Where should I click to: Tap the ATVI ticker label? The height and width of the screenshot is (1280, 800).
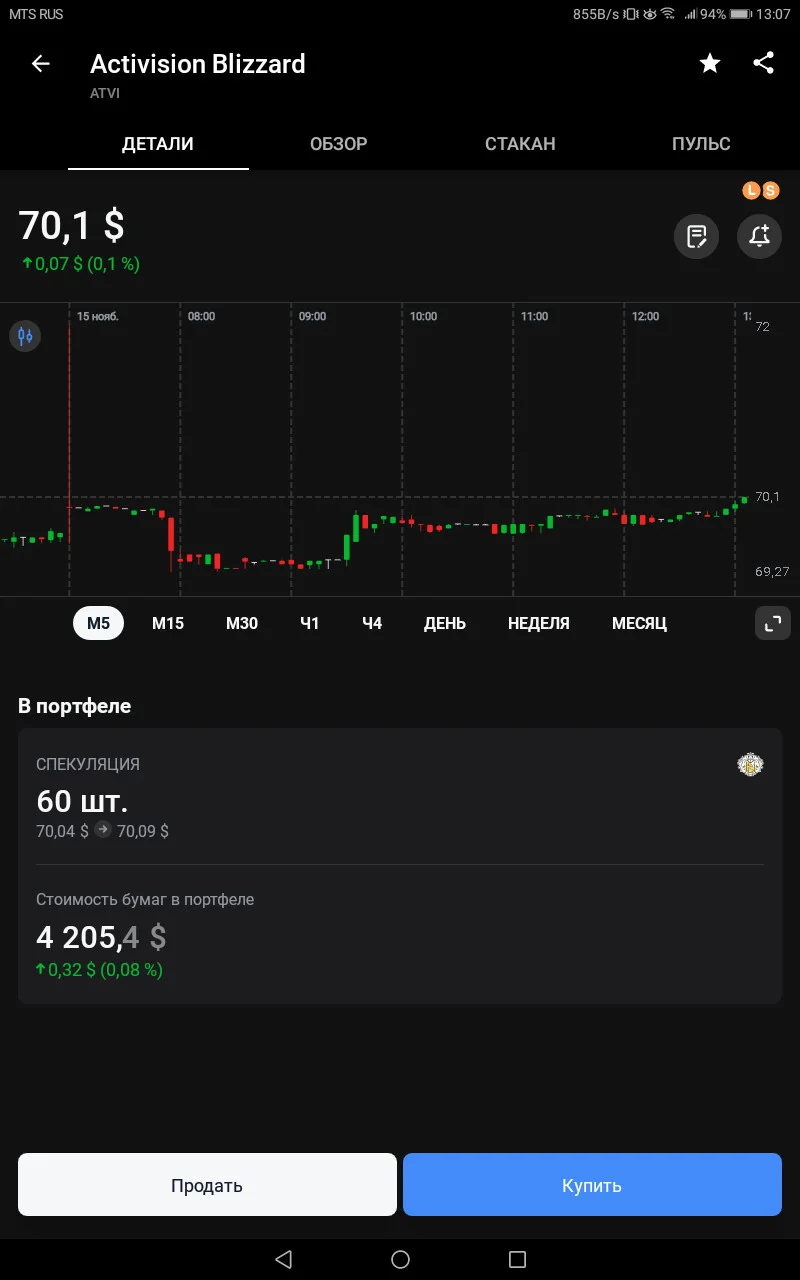point(105,93)
